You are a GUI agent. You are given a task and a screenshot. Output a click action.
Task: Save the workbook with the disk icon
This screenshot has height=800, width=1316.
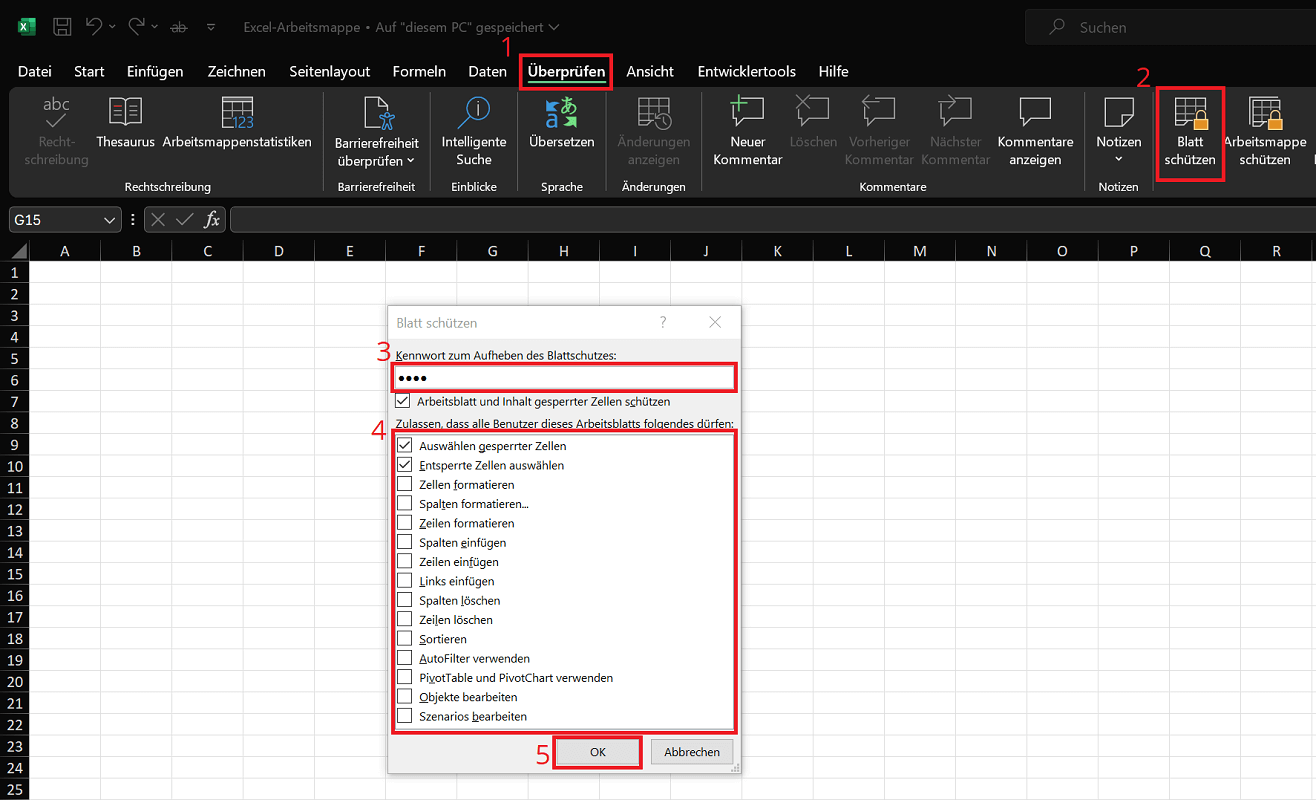point(62,27)
